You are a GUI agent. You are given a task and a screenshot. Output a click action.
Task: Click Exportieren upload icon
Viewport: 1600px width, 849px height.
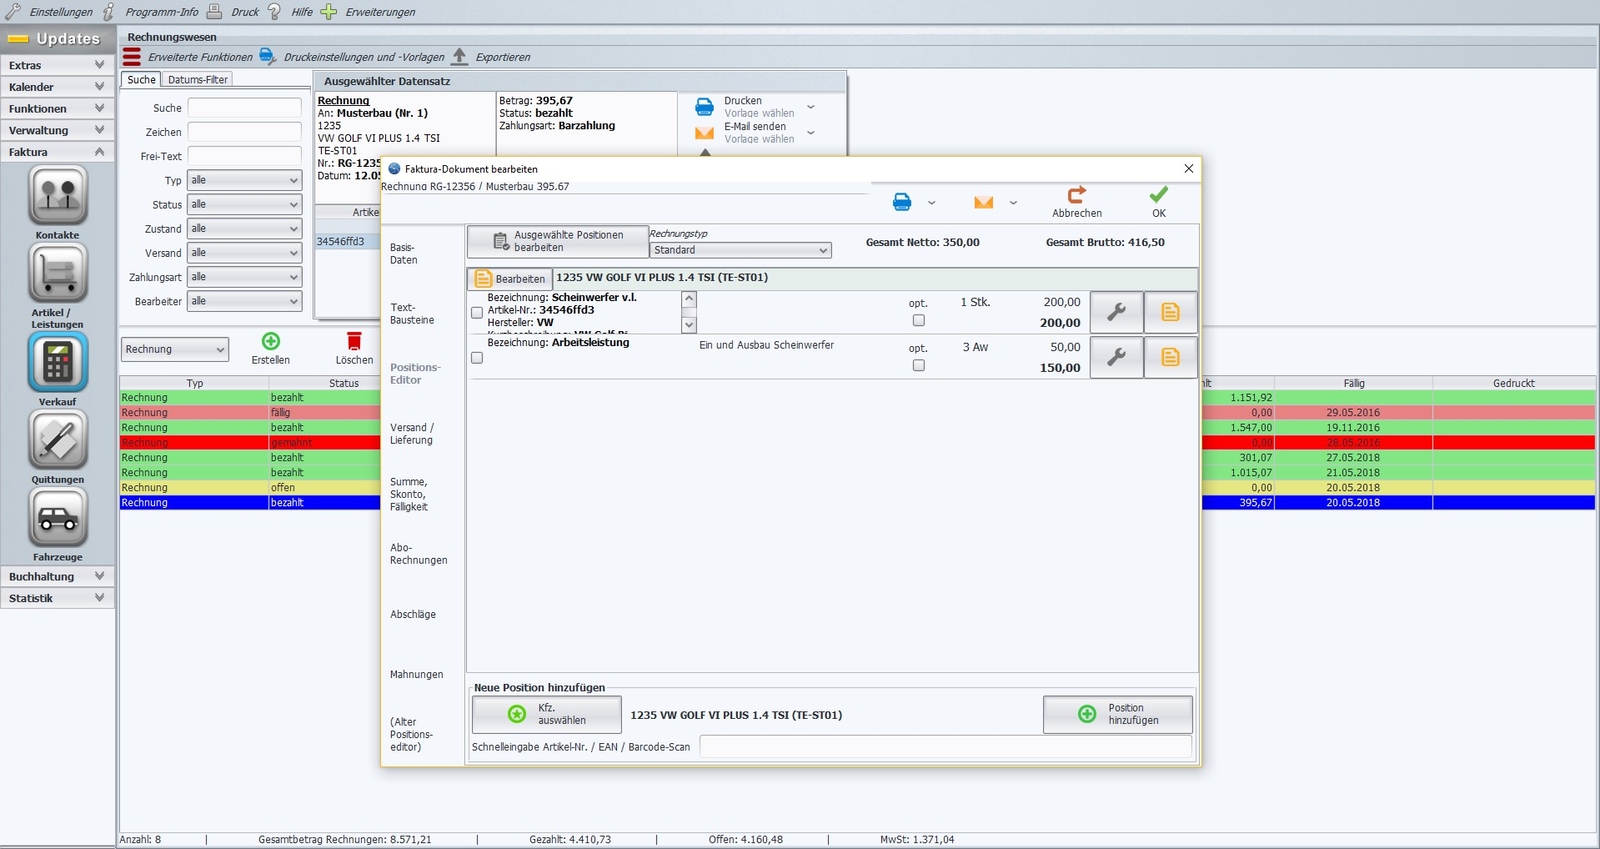460,56
